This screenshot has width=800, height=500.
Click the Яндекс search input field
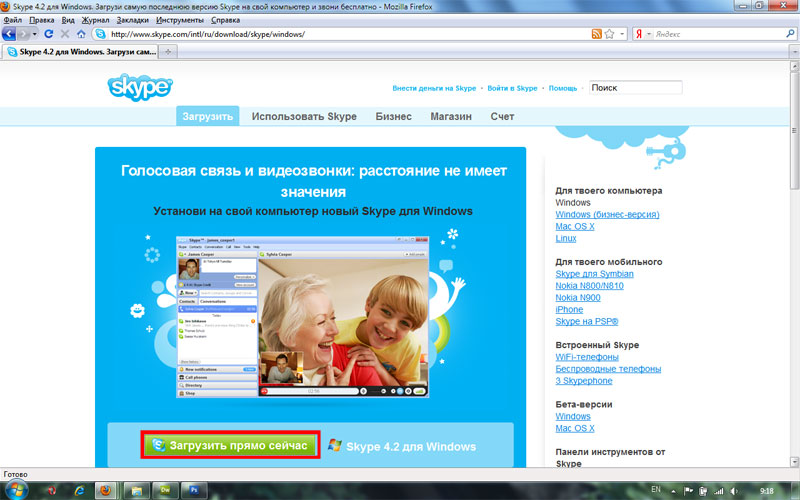[x=719, y=34]
